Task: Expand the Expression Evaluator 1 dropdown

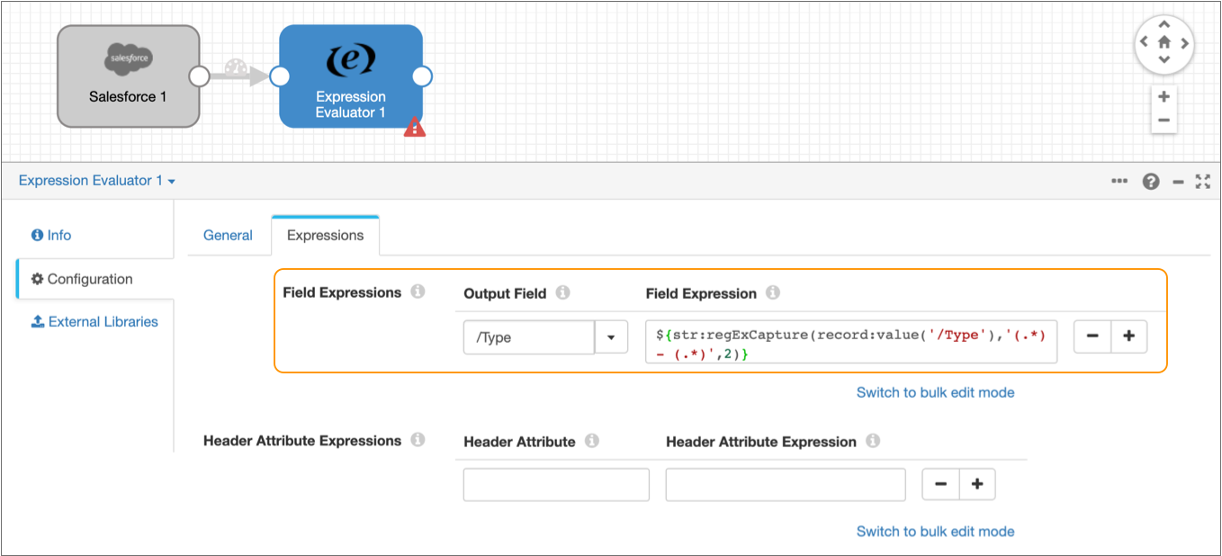Action: tap(97, 181)
